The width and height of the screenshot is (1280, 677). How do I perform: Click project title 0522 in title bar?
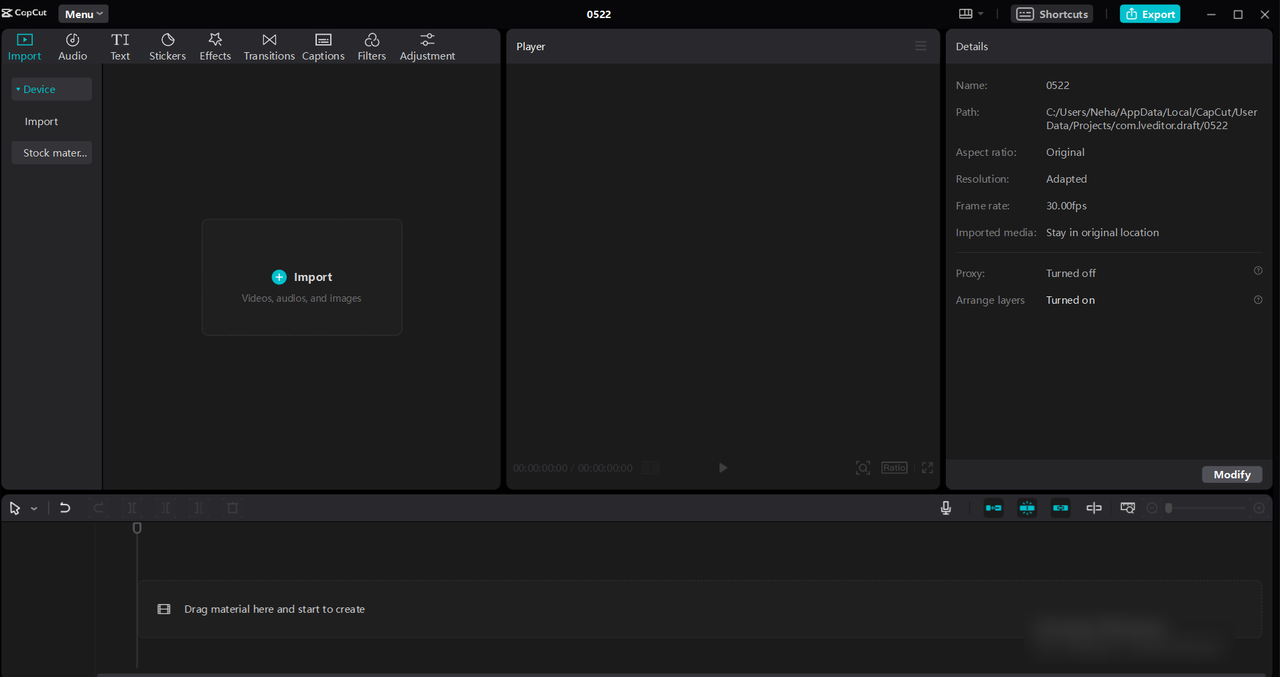[599, 14]
